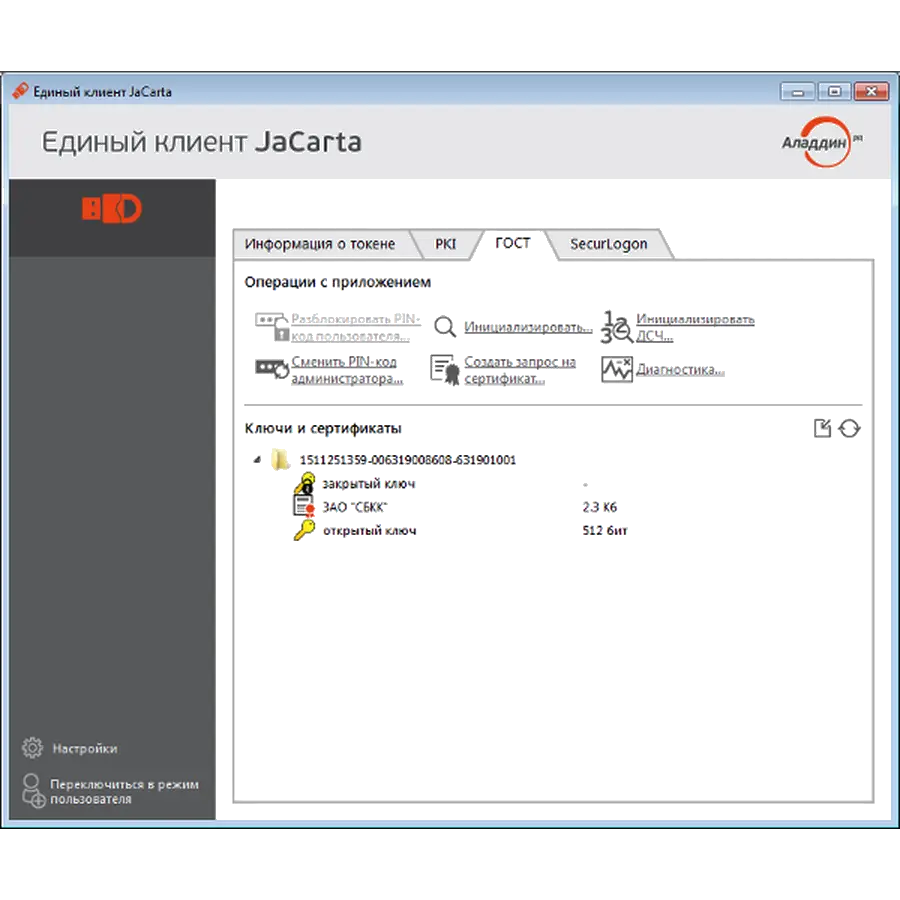Select the container folder icon
The image size is (900, 900).
(280, 459)
